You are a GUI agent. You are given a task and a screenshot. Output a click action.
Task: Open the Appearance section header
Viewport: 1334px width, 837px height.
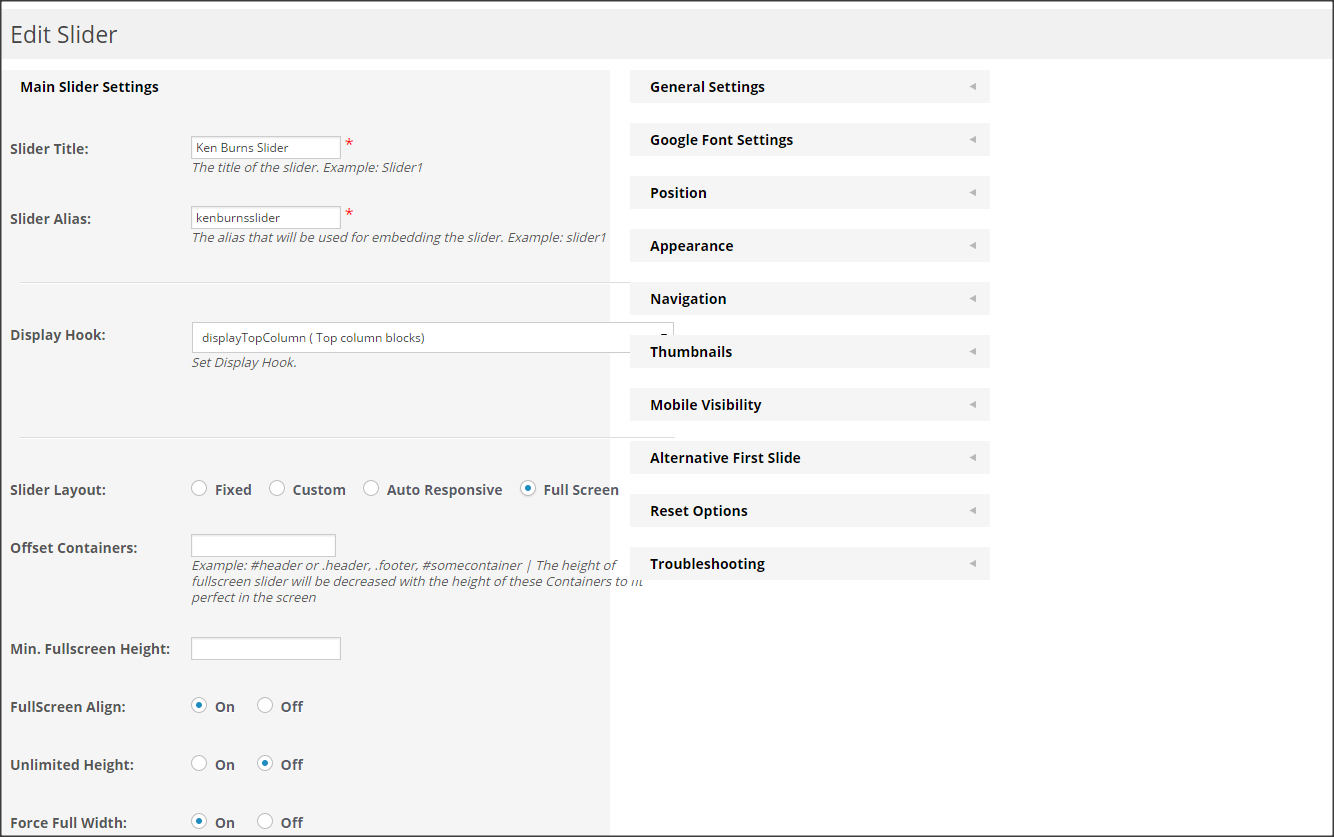[691, 246]
